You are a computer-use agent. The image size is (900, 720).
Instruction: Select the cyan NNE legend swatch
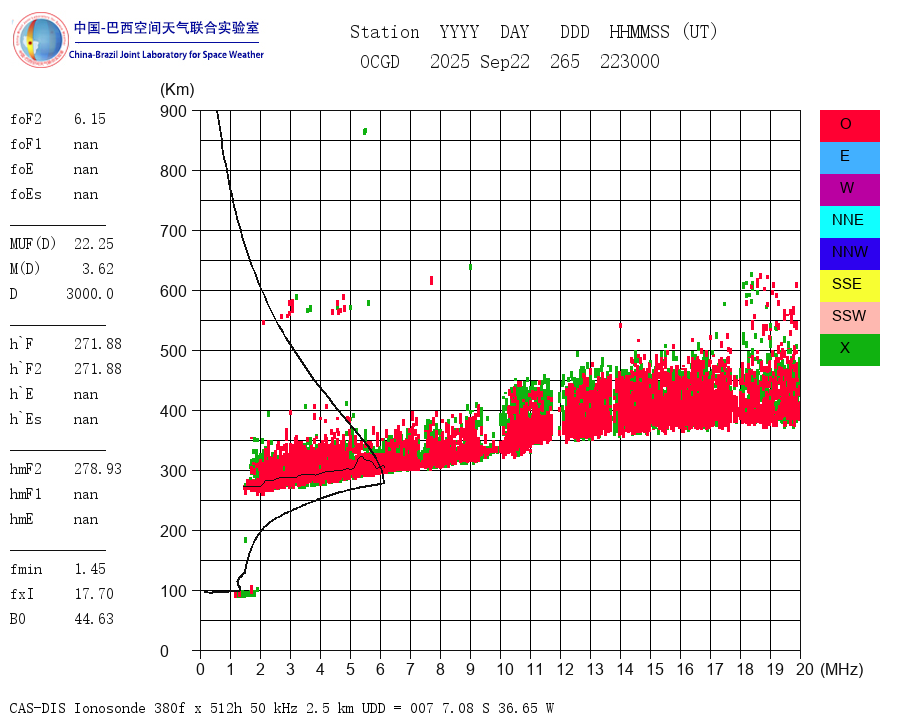pos(849,222)
